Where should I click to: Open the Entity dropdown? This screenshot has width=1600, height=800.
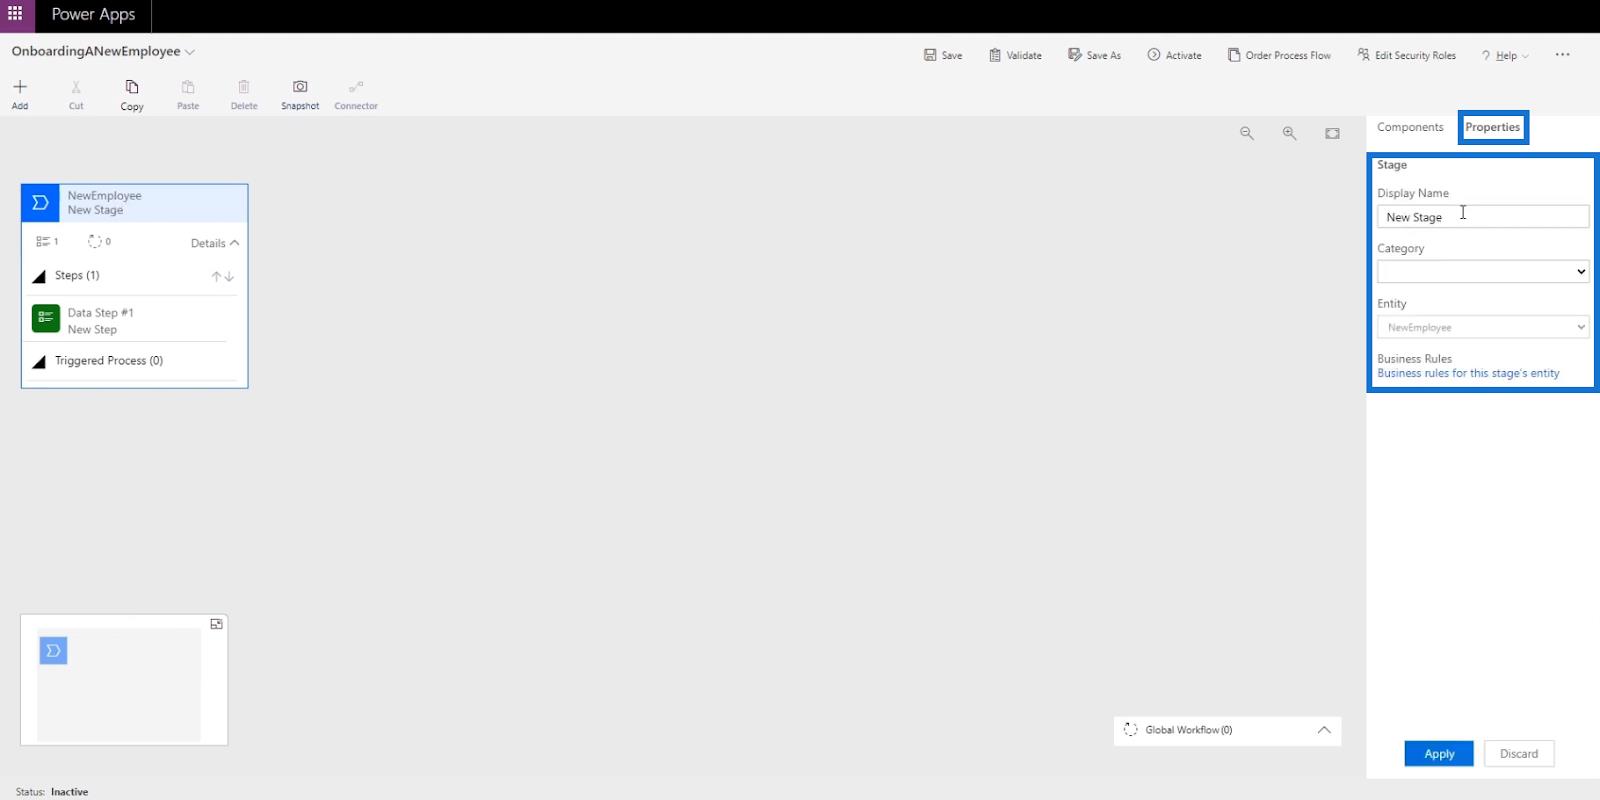1483,327
